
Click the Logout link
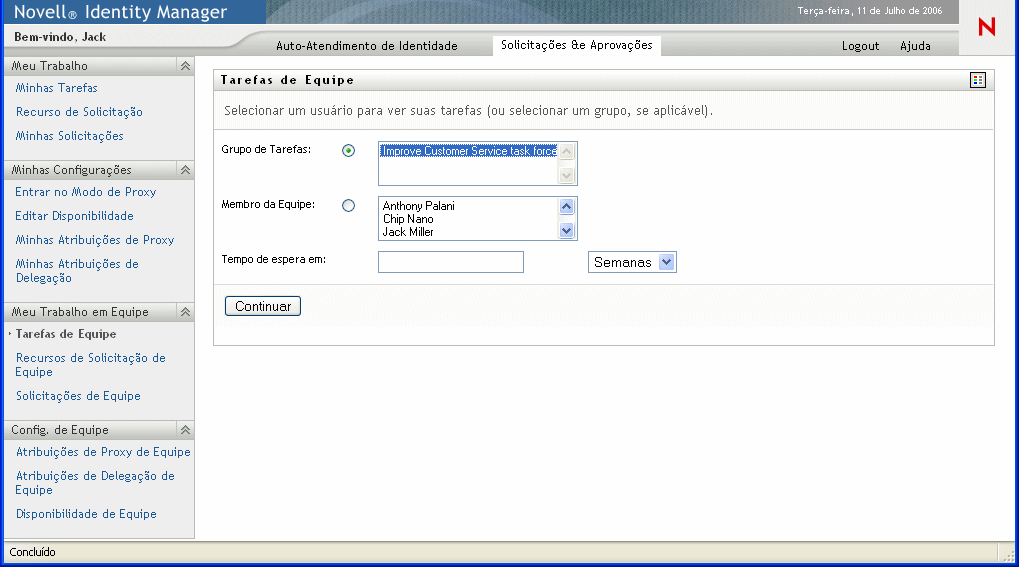point(860,46)
